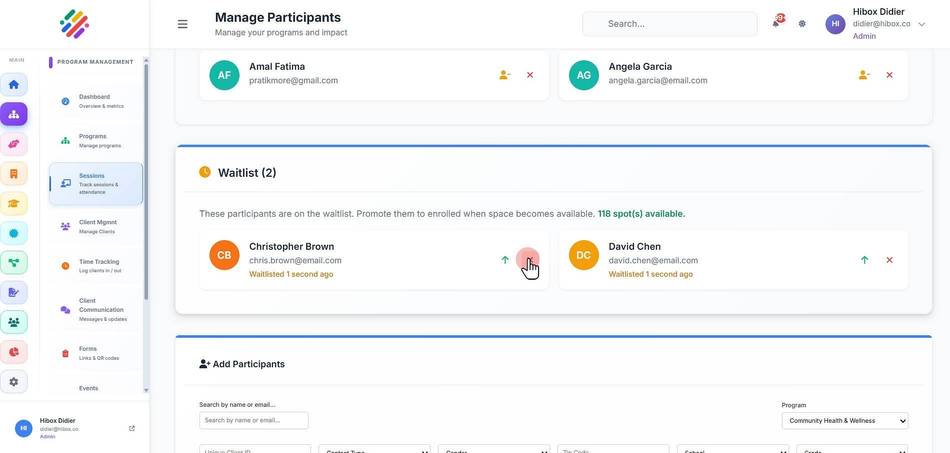Open the Client Mgmnt sidebar item
The image size is (950, 453).
[95, 226]
